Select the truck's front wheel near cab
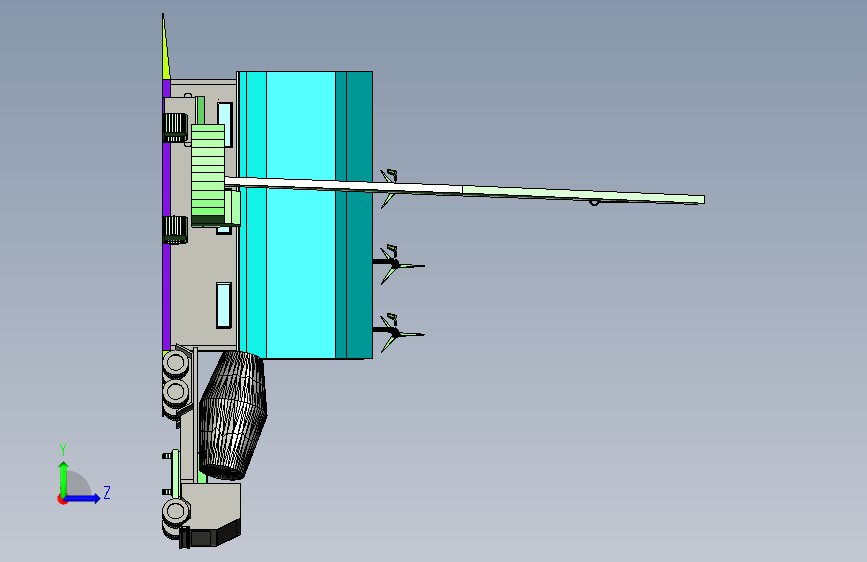 point(176,511)
